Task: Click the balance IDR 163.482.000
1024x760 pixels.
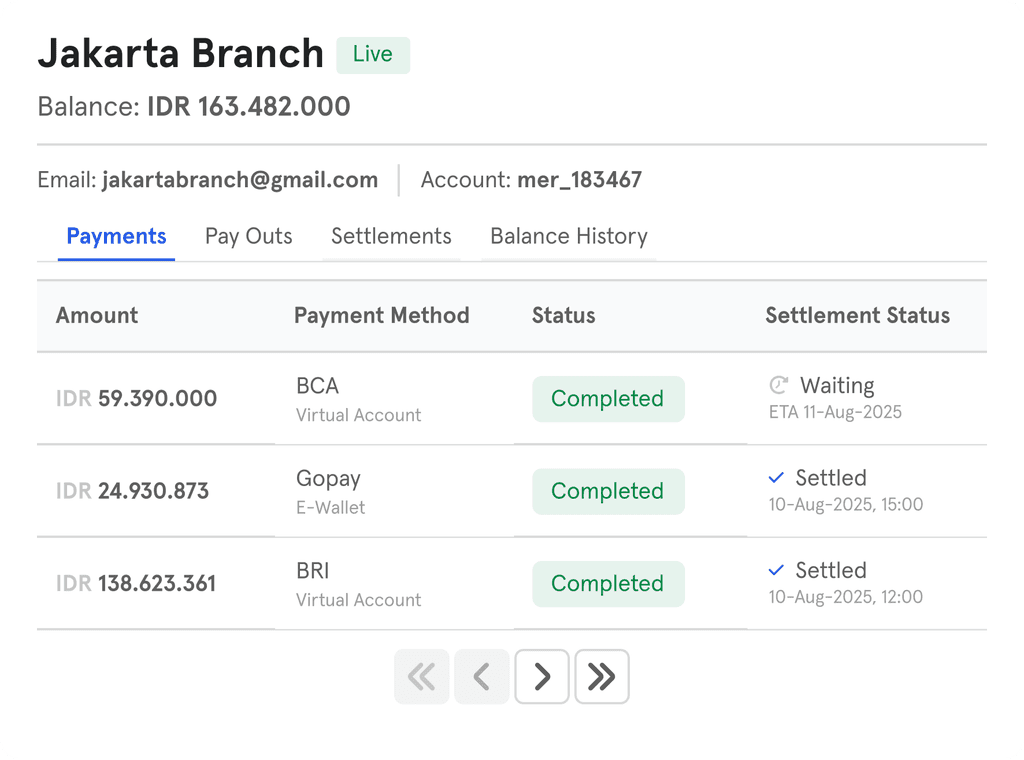Action: pyautogui.click(x=248, y=106)
